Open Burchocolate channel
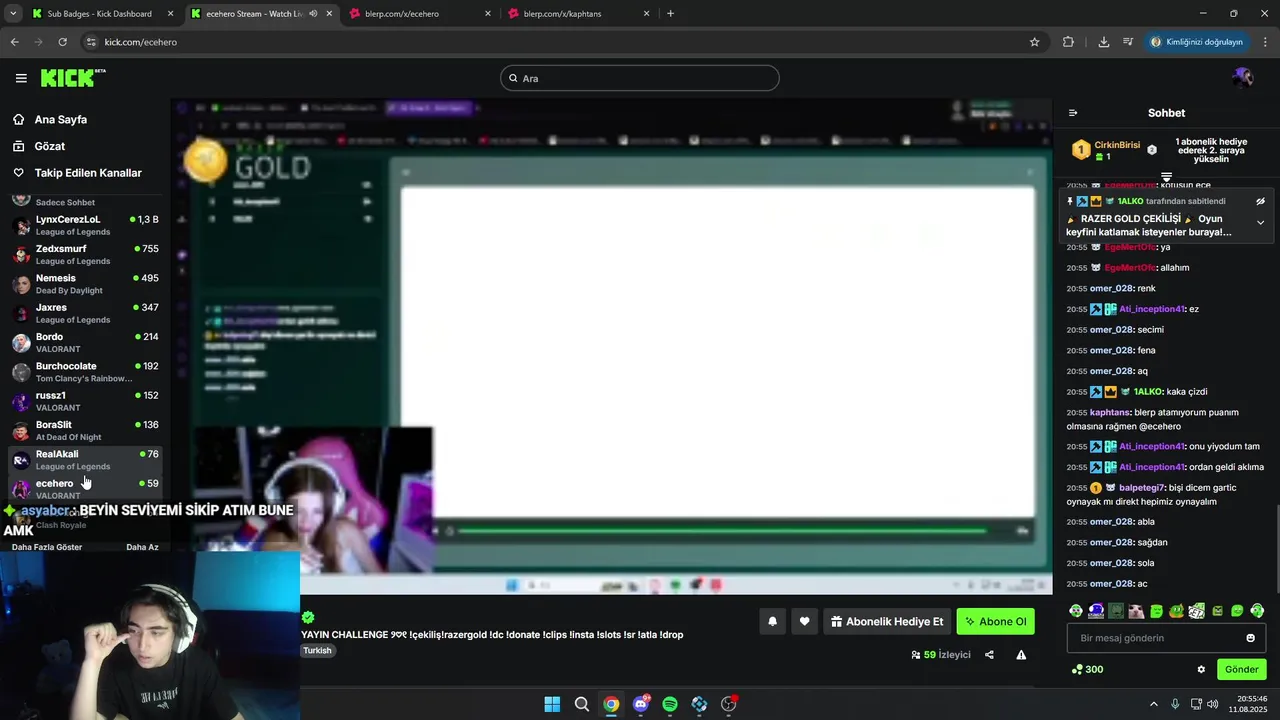Screen dimensions: 1280x720 pyautogui.click(x=85, y=372)
